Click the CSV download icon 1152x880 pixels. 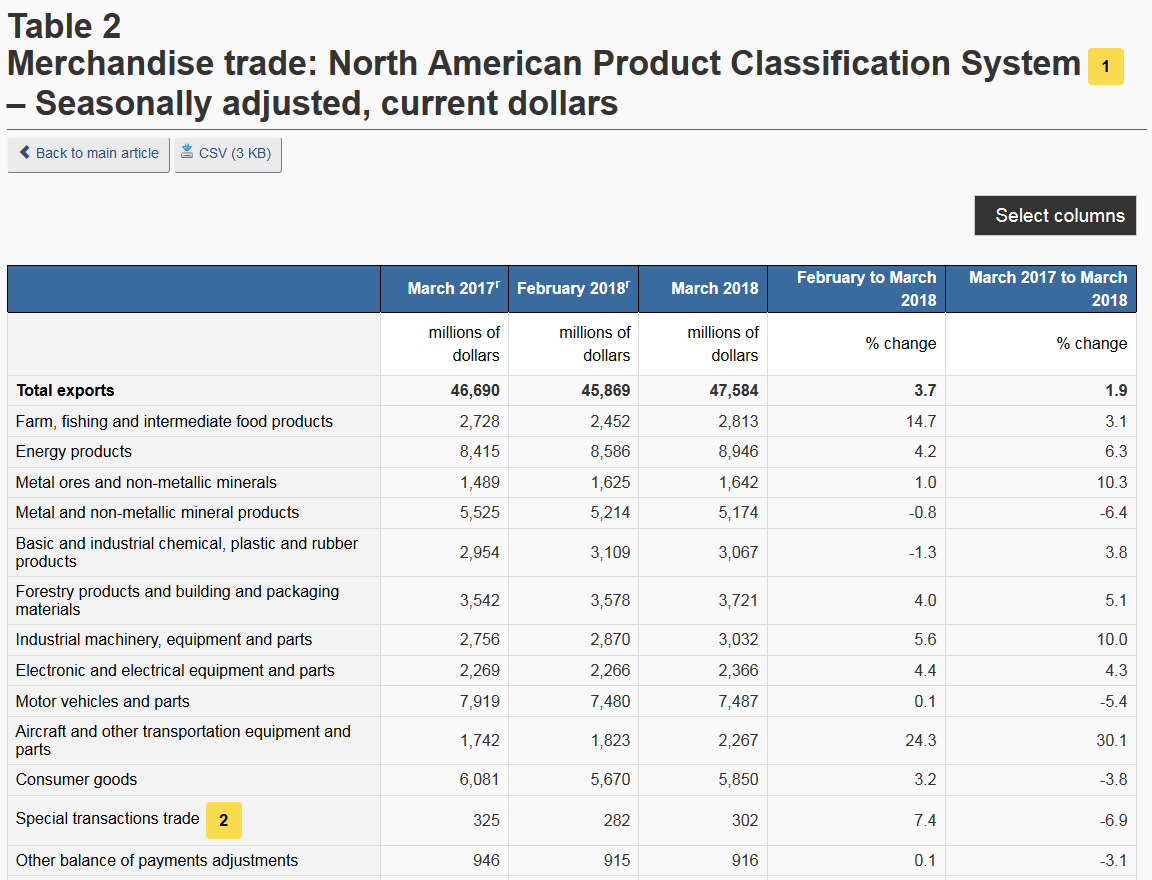(187, 151)
